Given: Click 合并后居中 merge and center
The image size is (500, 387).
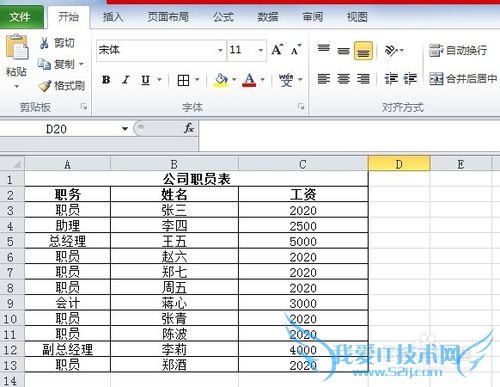Looking at the screenshot, I should click(463, 79).
